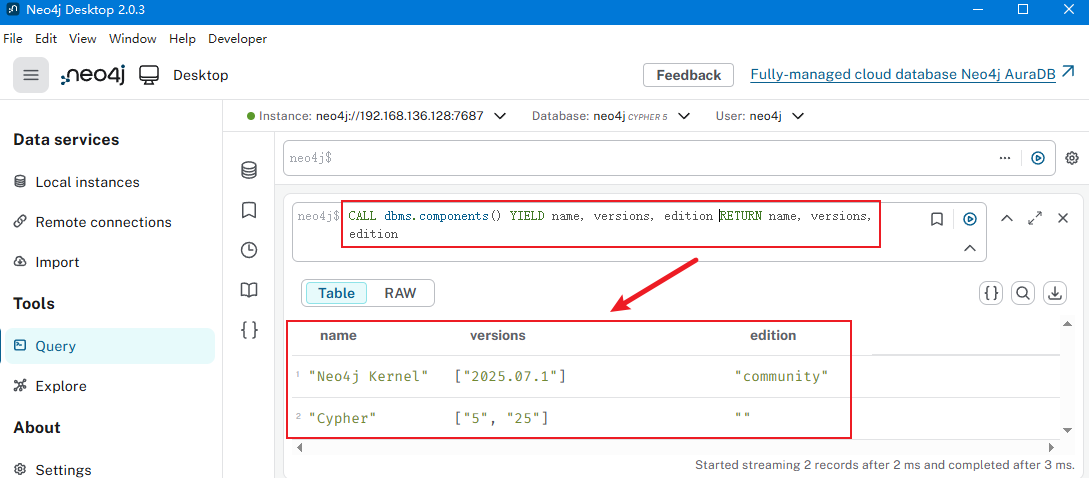Select the ["2025.07.1"] versions cell

point(510,377)
